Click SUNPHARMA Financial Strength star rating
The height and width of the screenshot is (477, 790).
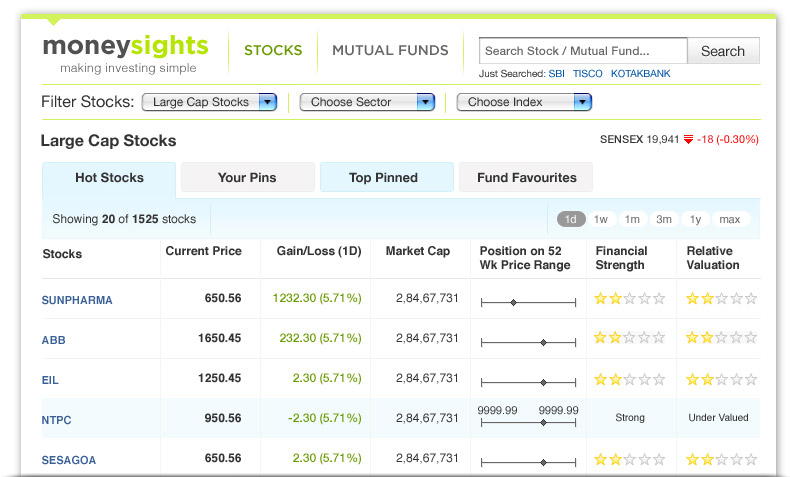pyautogui.click(x=630, y=299)
